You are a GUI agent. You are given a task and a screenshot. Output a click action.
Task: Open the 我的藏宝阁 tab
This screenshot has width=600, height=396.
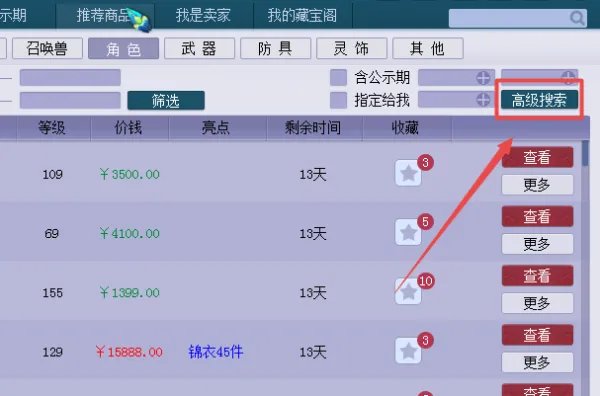[x=302, y=16]
